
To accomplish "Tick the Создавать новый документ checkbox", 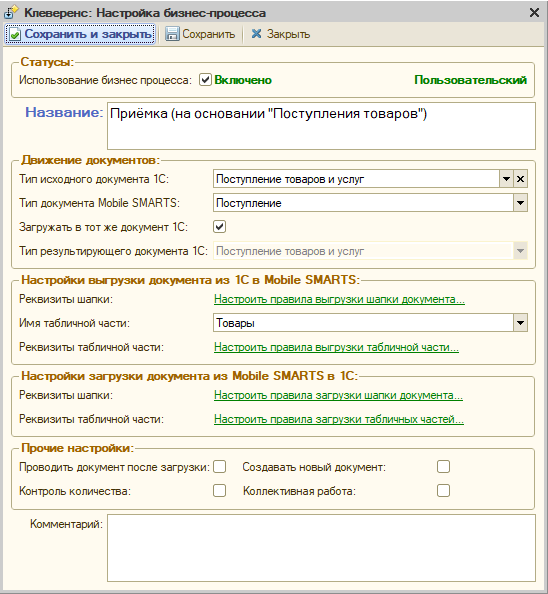I will 443,467.
